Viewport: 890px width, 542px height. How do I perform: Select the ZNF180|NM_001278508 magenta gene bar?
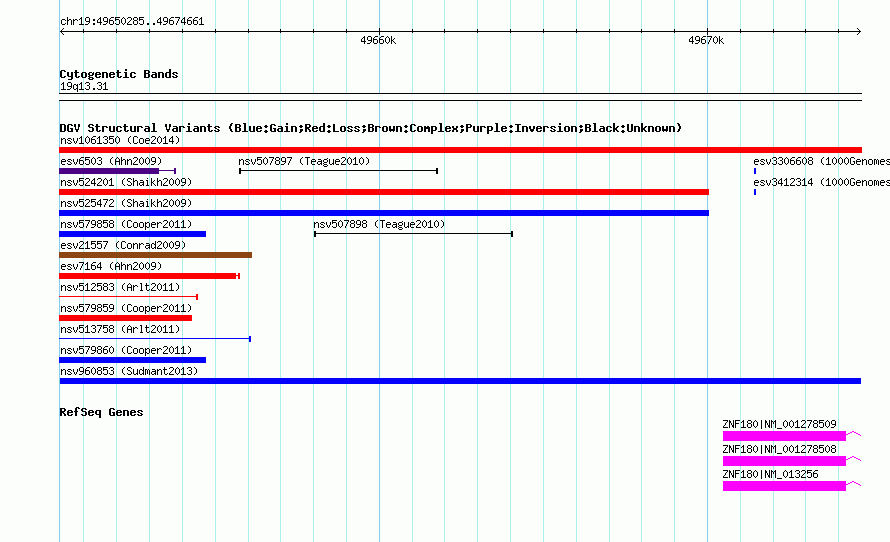[784, 461]
